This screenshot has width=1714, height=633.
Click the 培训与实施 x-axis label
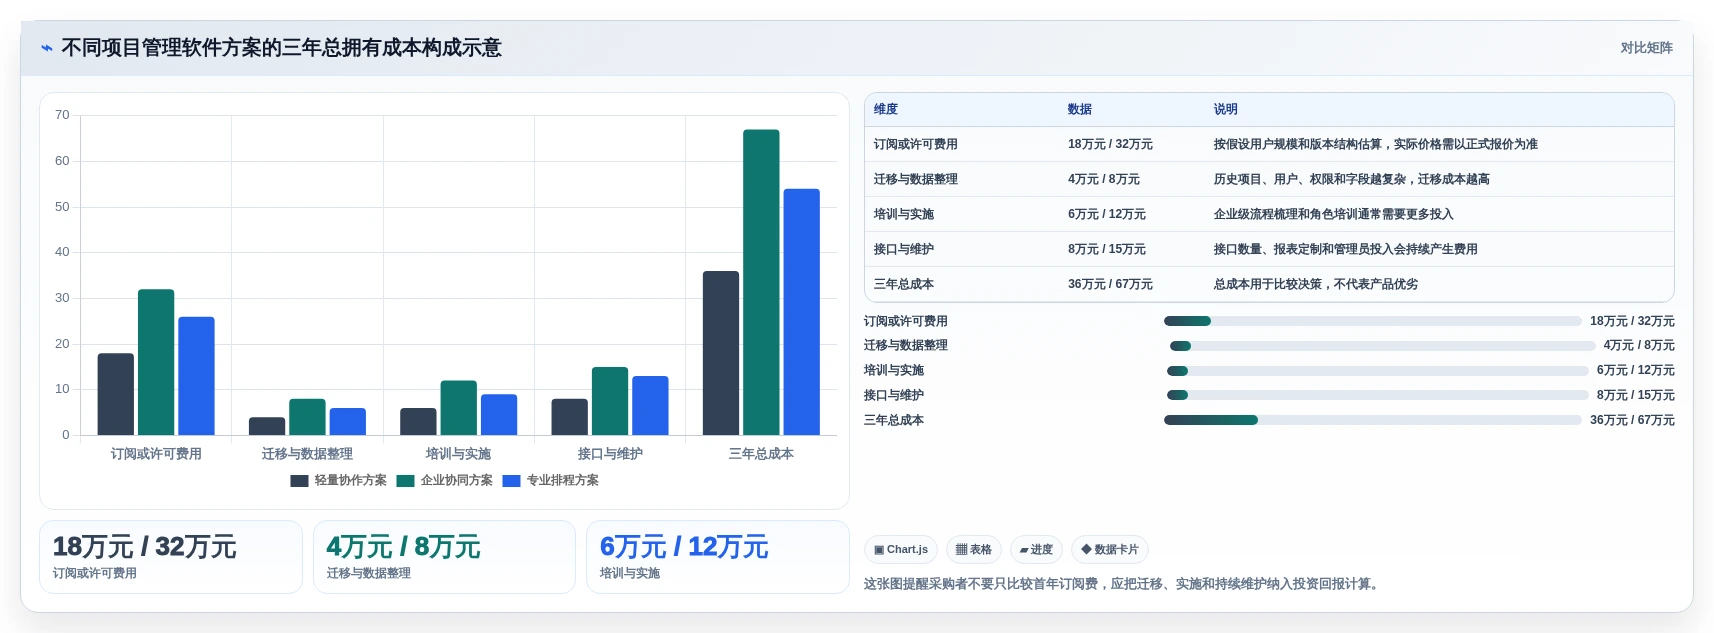pos(458,454)
